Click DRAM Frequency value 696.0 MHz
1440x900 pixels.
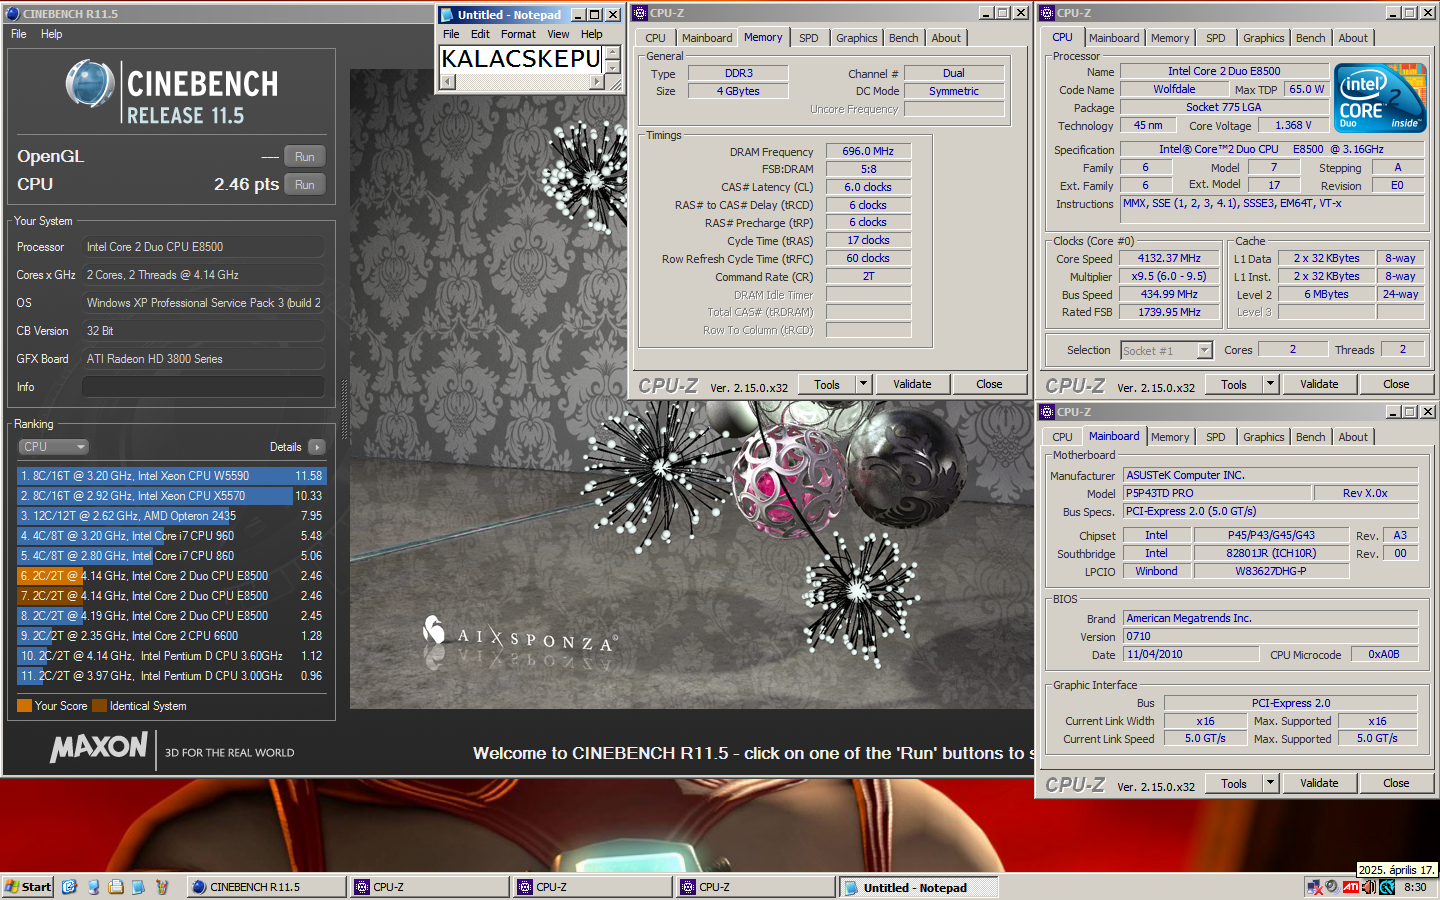click(x=868, y=151)
